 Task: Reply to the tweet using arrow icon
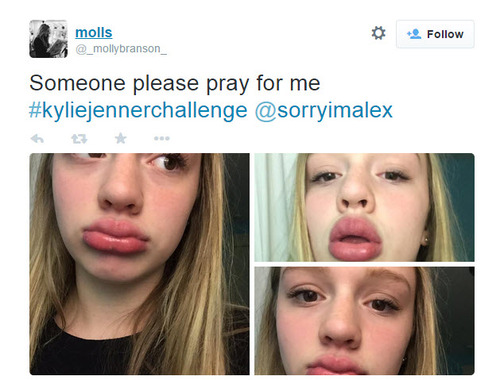tap(37, 138)
